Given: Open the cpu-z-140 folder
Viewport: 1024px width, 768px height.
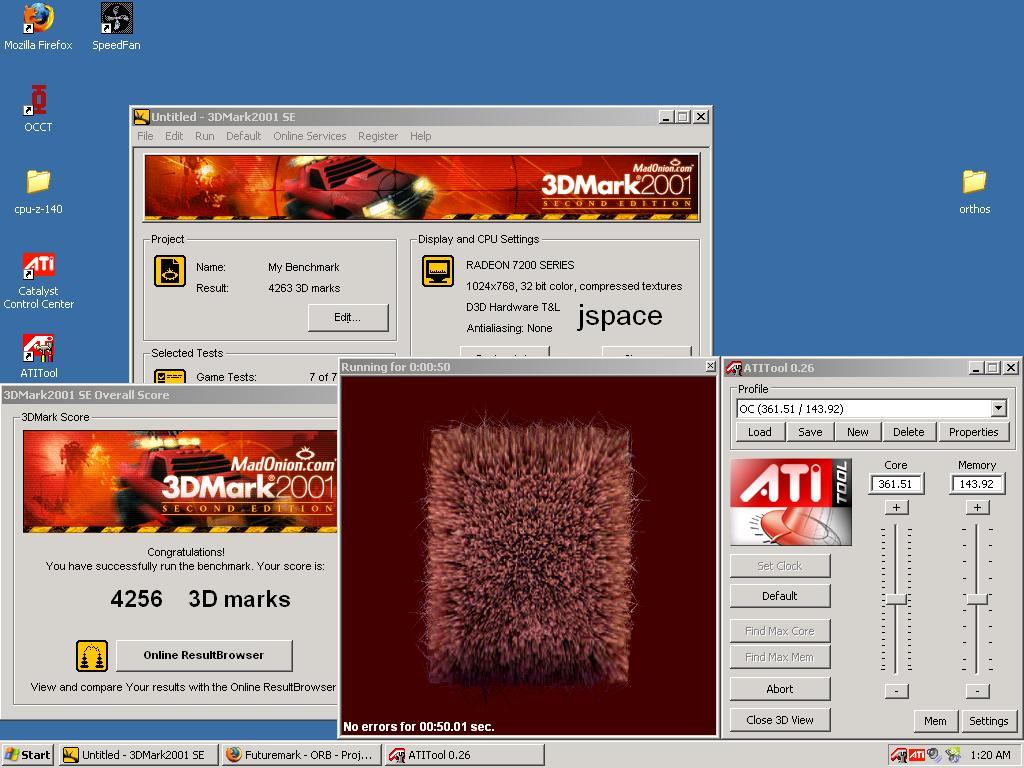Looking at the screenshot, I should pyautogui.click(x=38, y=191).
